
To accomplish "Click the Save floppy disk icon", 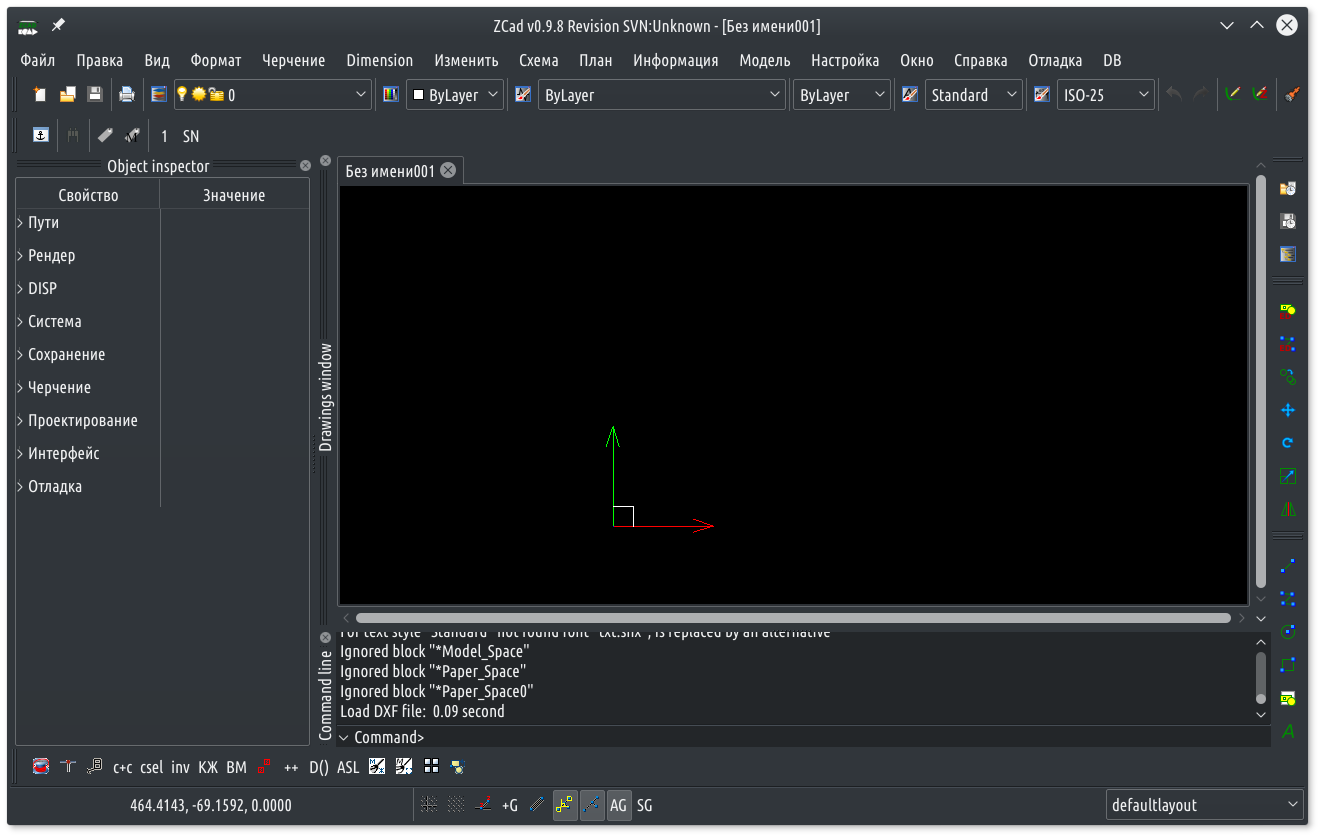I will click(x=95, y=95).
